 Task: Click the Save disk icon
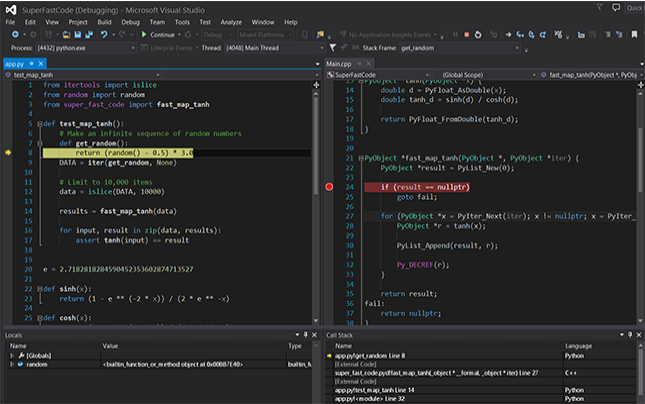point(77,35)
